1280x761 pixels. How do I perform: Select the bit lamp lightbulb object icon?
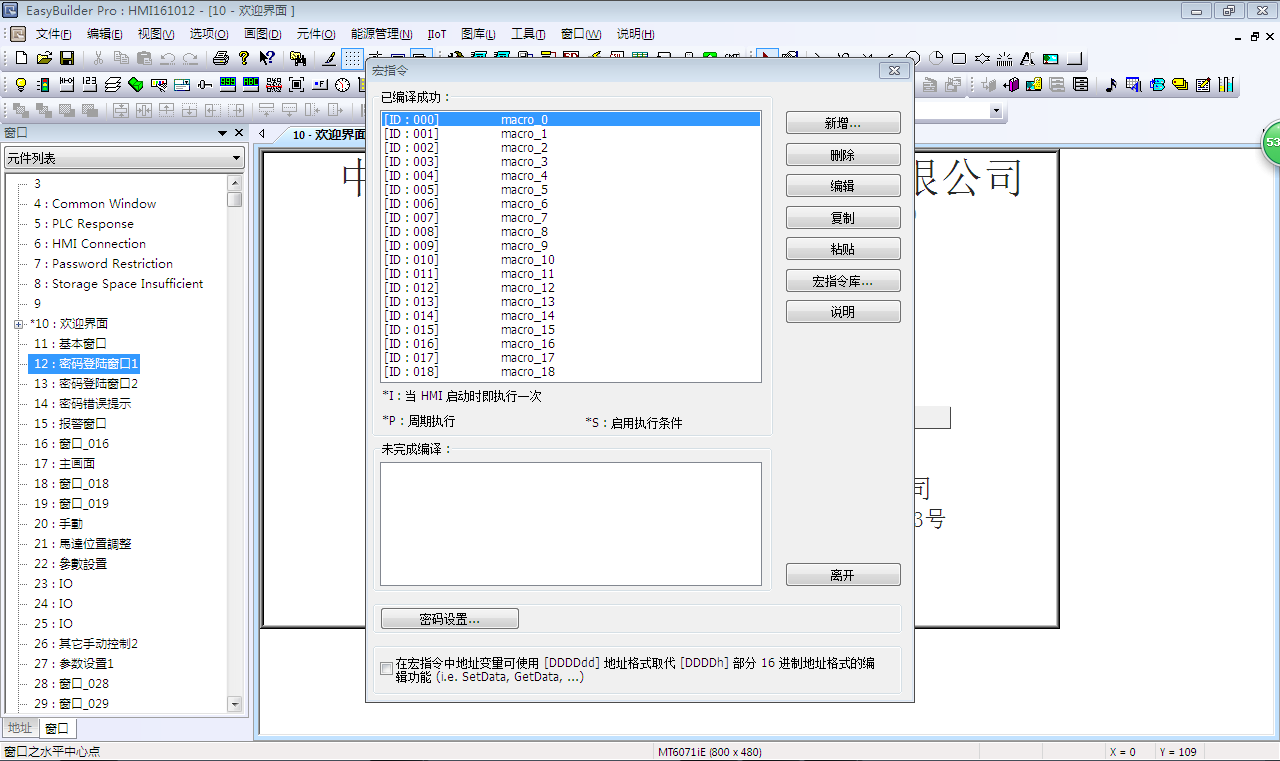click(20, 85)
